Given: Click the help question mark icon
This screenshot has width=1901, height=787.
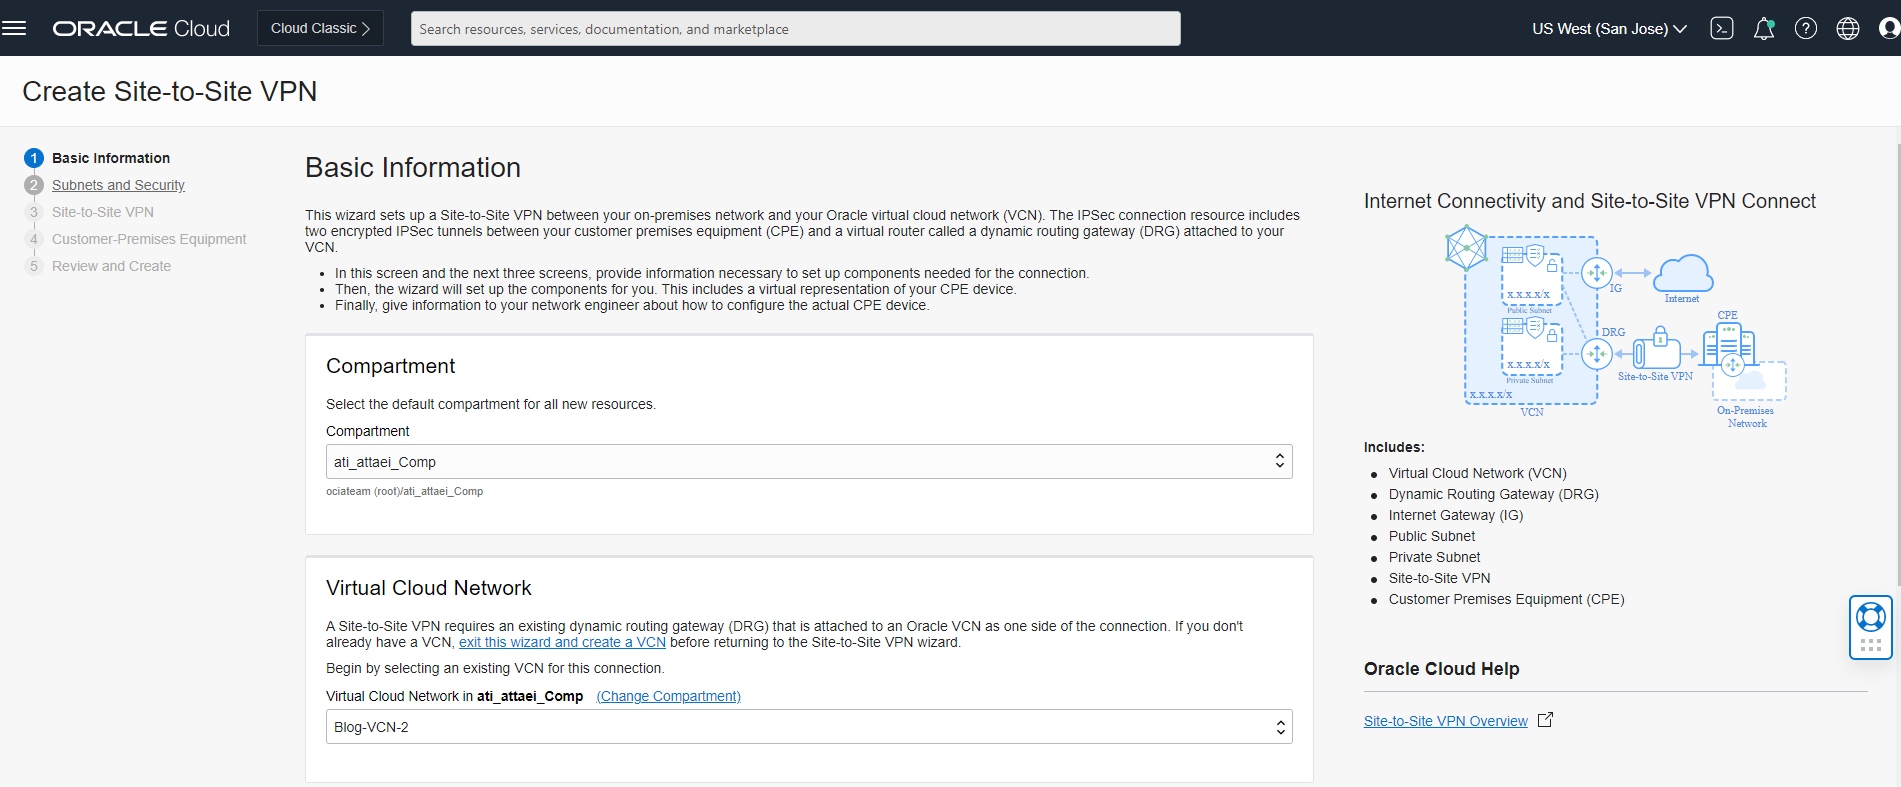Looking at the screenshot, I should coord(1806,28).
